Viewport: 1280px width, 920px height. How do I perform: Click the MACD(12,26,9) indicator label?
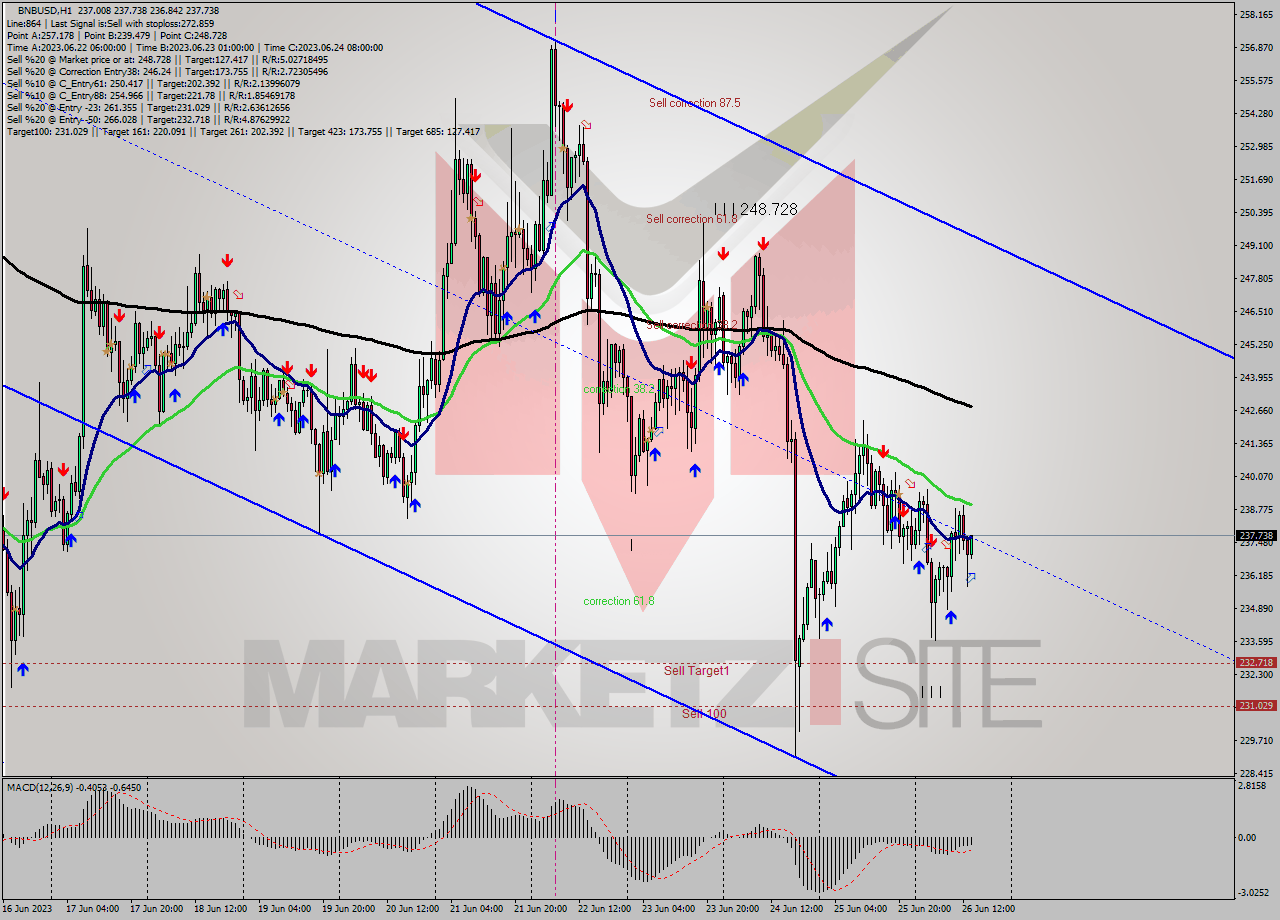(74, 787)
